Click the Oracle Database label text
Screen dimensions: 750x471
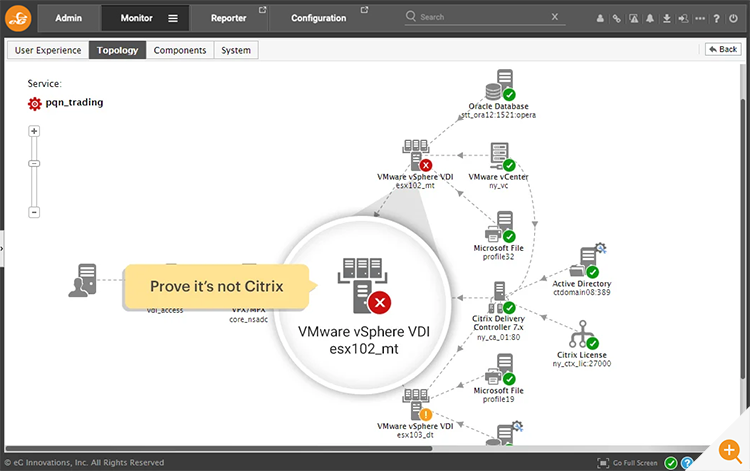(498, 106)
